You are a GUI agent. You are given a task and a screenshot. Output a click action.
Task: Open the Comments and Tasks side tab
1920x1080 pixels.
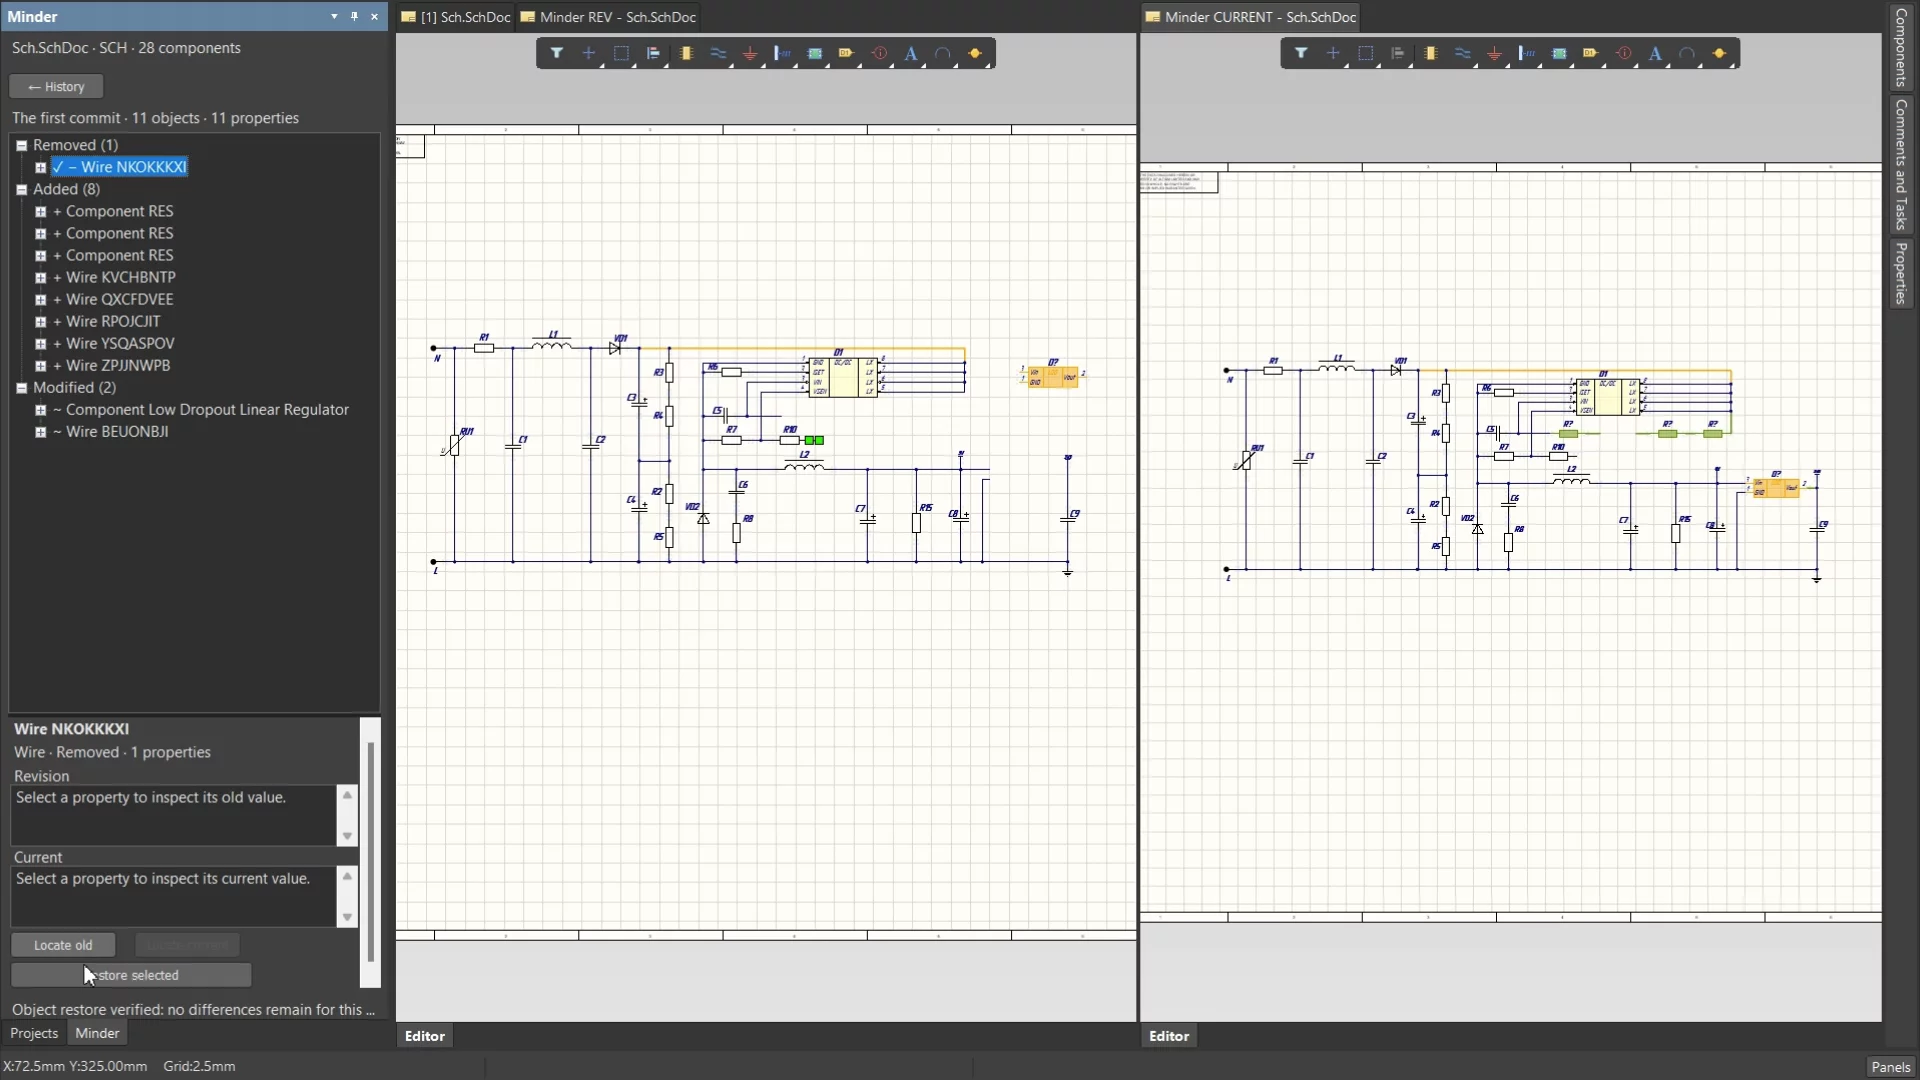(x=1901, y=165)
